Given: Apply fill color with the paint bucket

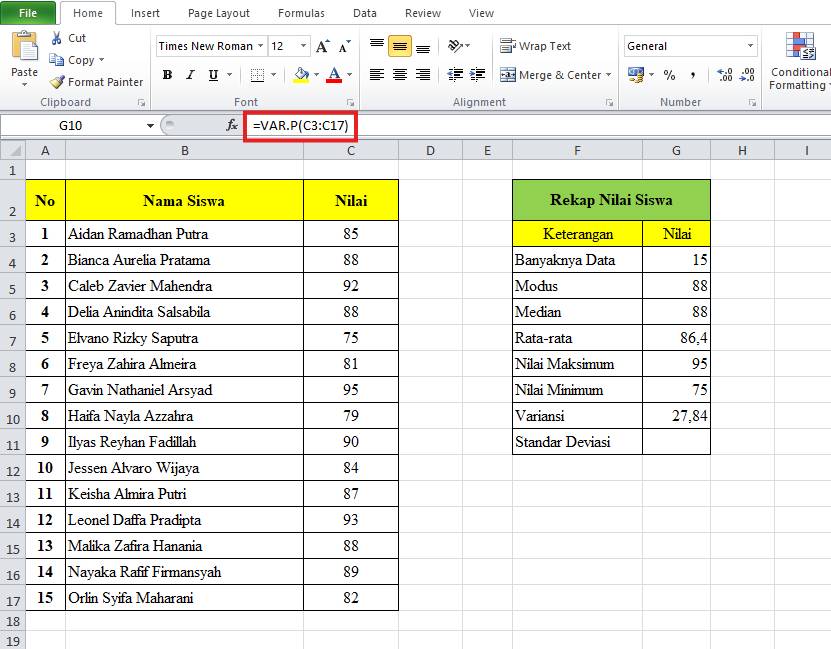Looking at the screenshot, I should tap(301, 75).
